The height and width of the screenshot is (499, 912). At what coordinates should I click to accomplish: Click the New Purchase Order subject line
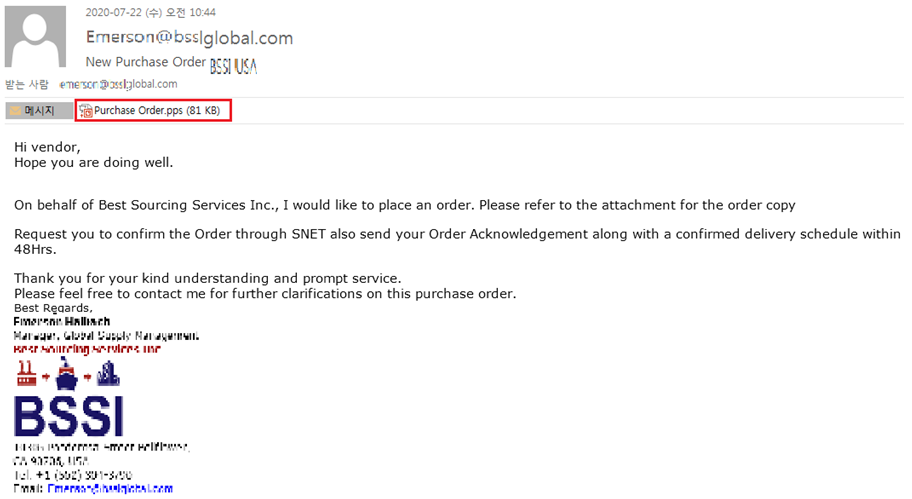[145, 62]
